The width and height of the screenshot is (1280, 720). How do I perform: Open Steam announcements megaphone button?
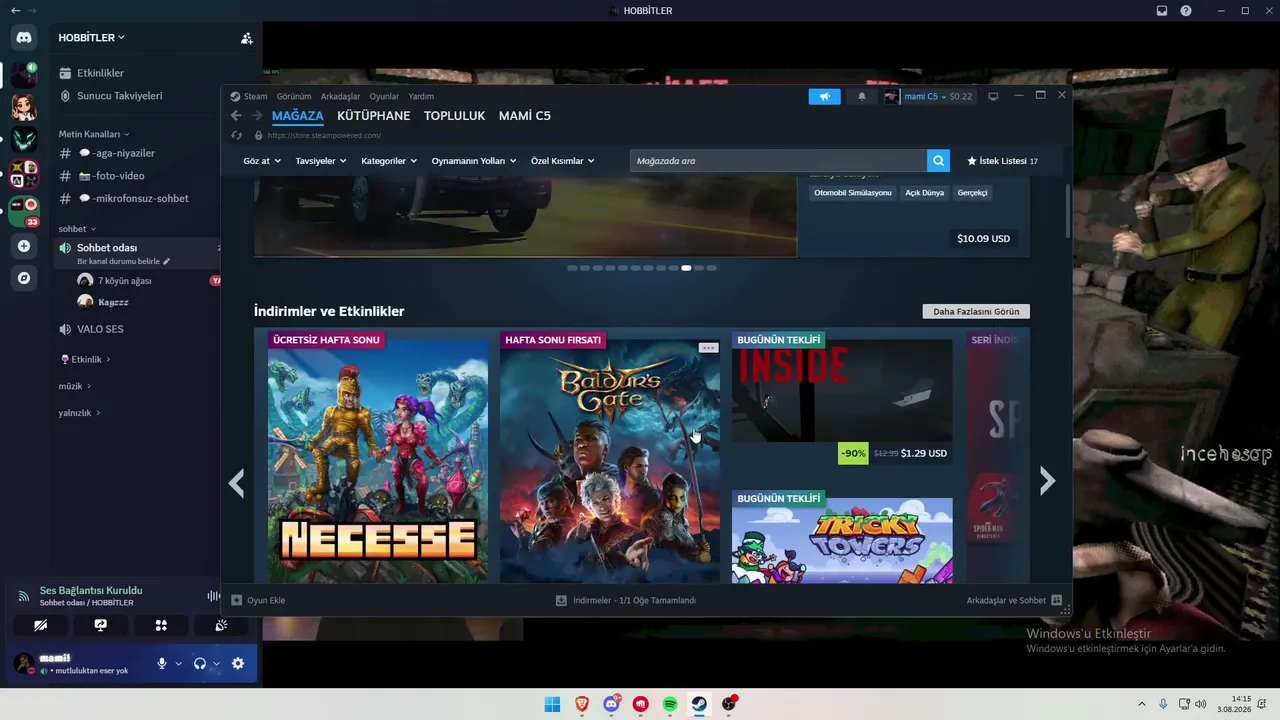(825, 96)
